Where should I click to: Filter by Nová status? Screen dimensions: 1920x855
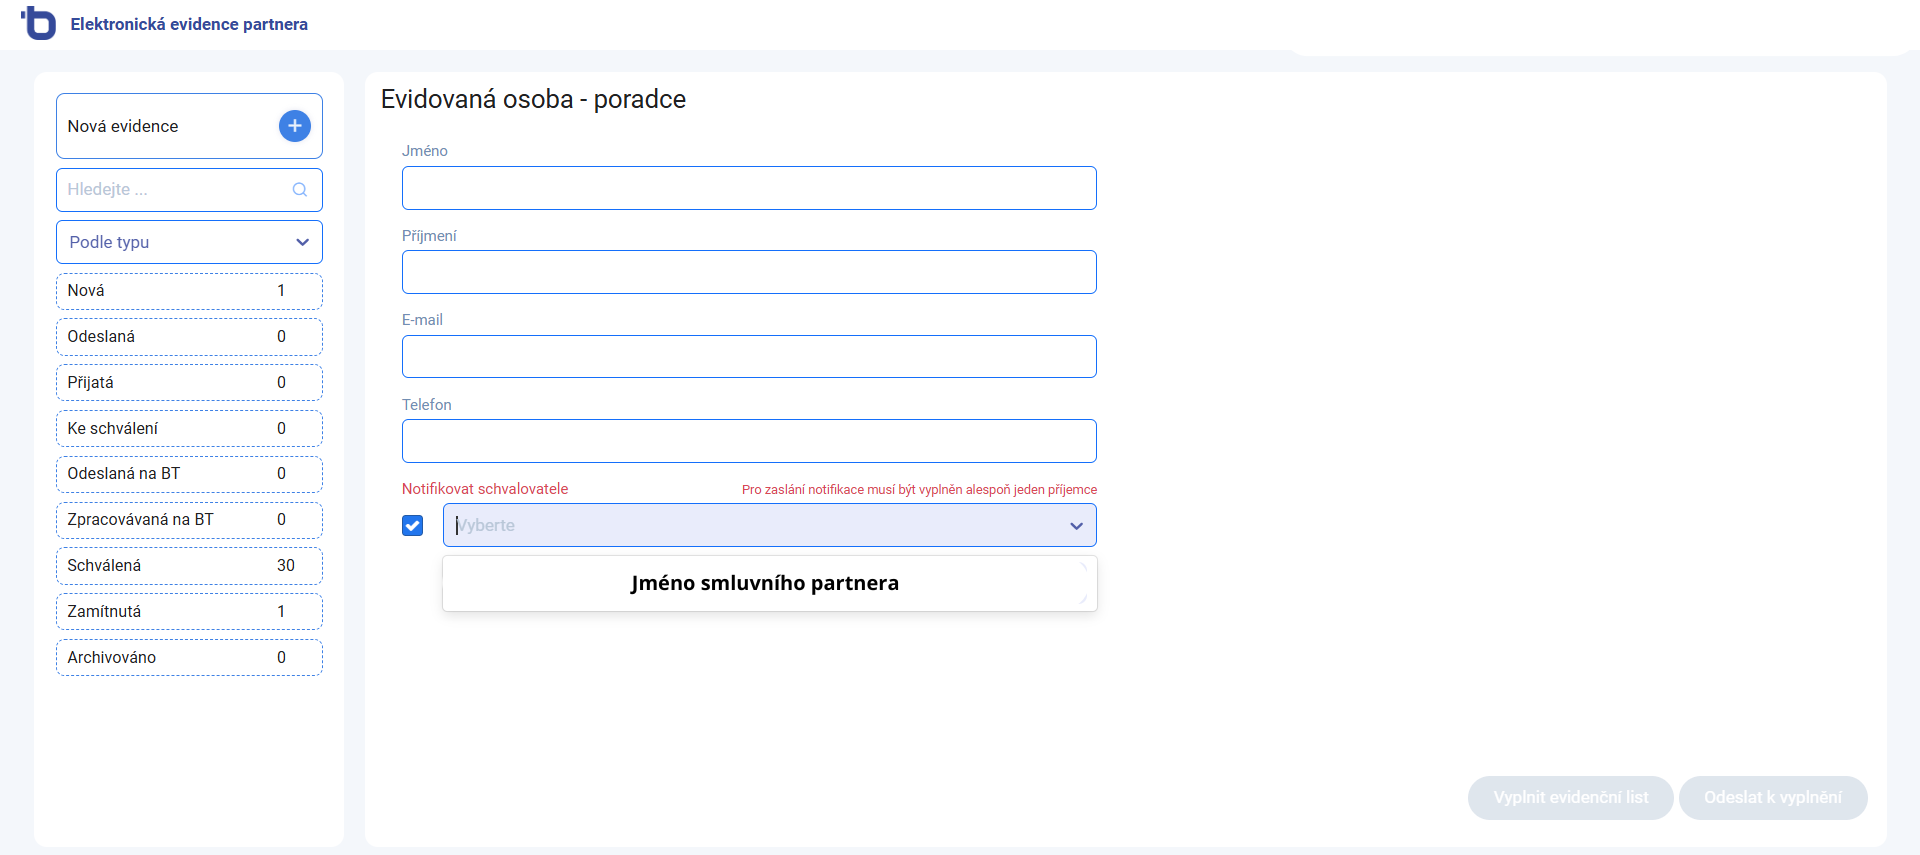click(189, 291)
